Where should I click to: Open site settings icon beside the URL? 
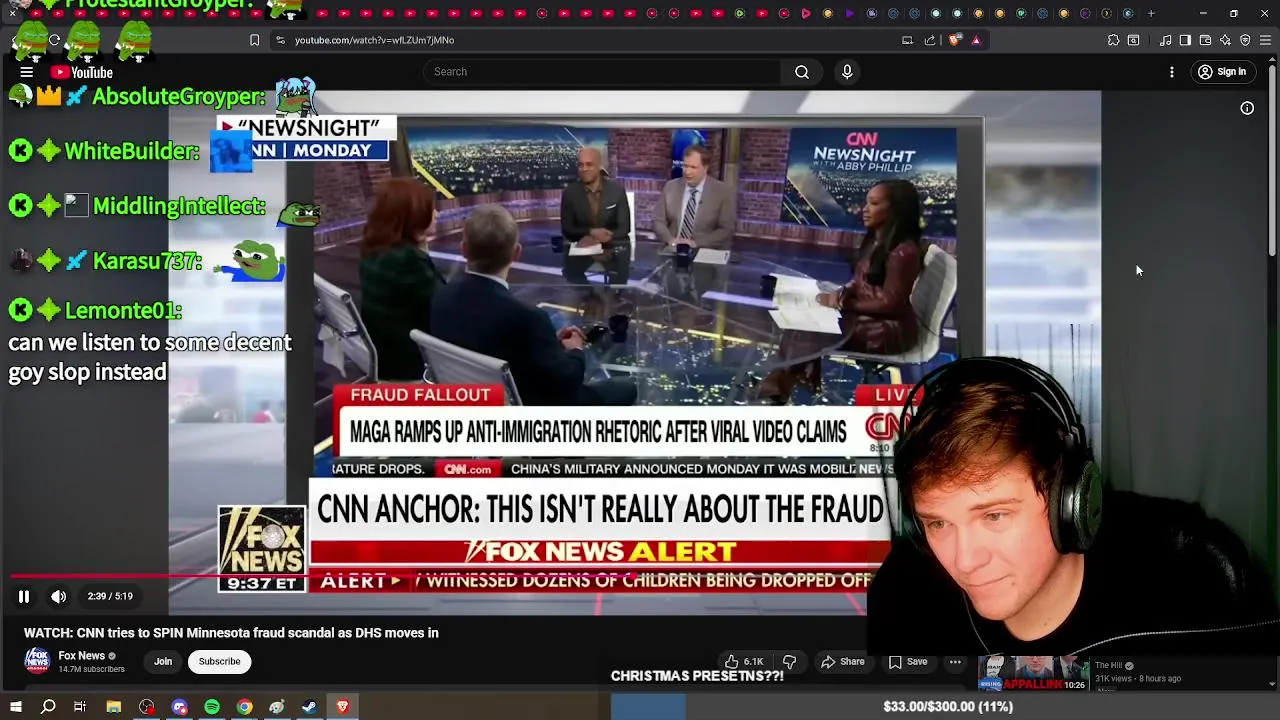click(x=280, y=40)
